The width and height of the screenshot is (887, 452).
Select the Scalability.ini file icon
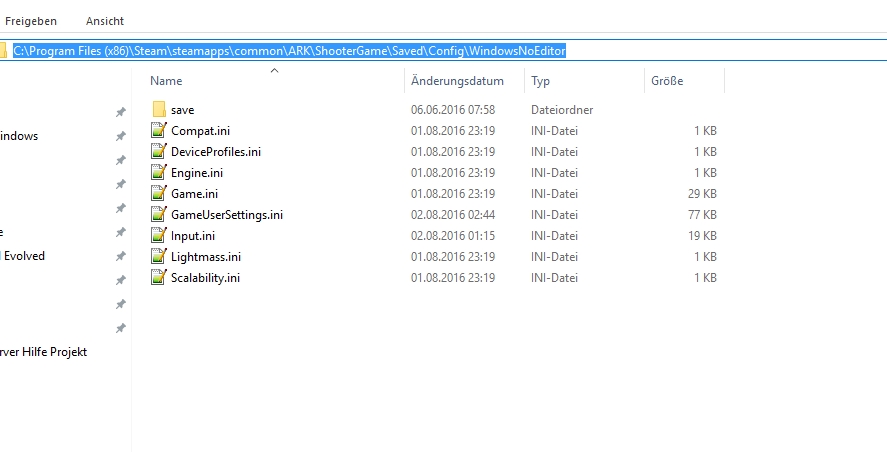tap(159, 277)
